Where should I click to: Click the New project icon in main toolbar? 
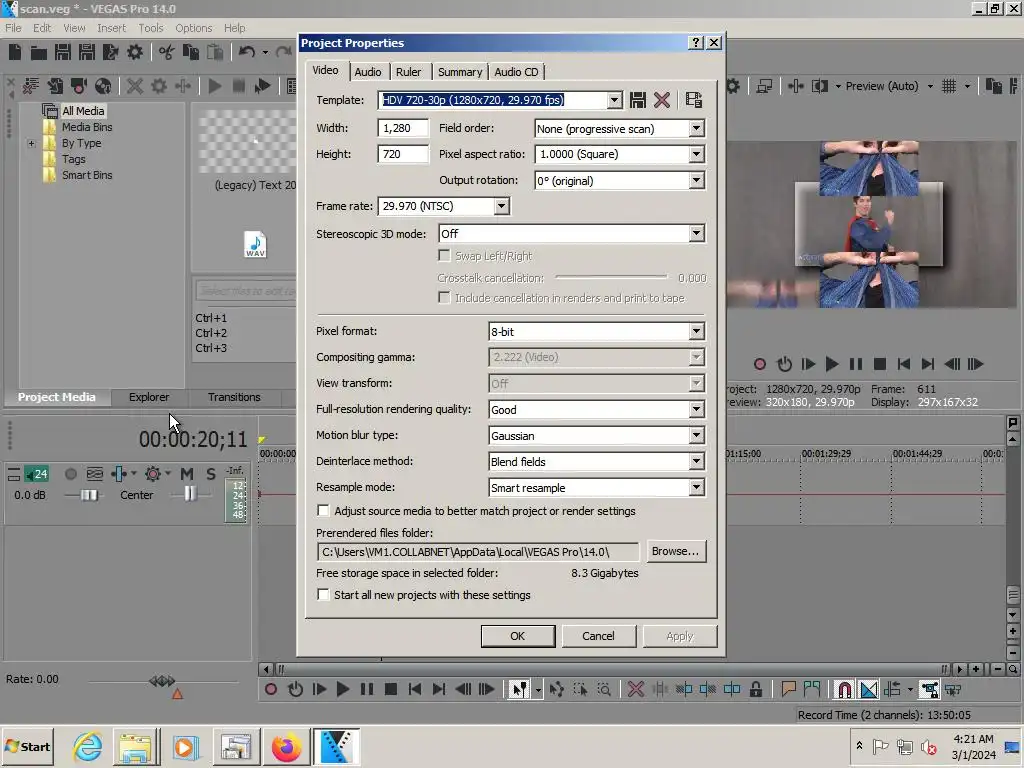[15, 52]
